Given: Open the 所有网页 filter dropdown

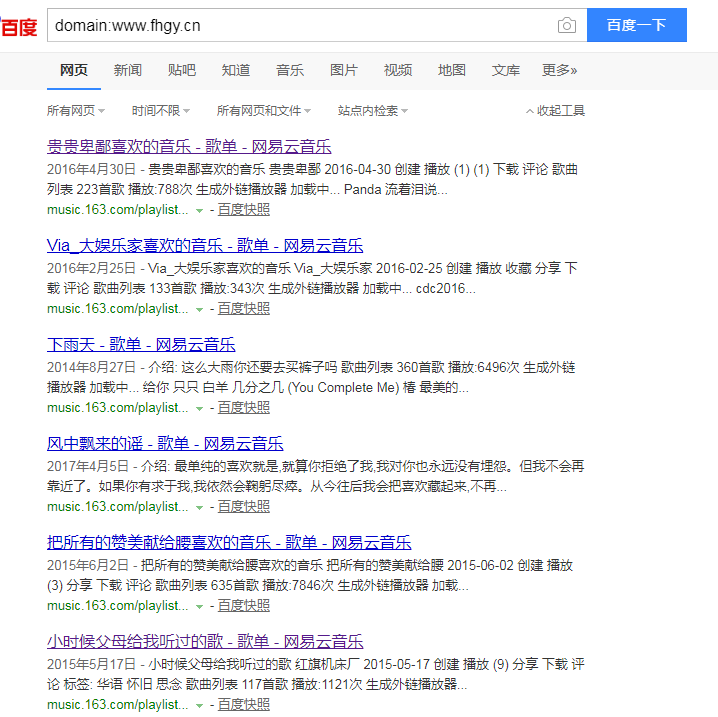Looking at the screenshot, I should coord(76,111).
